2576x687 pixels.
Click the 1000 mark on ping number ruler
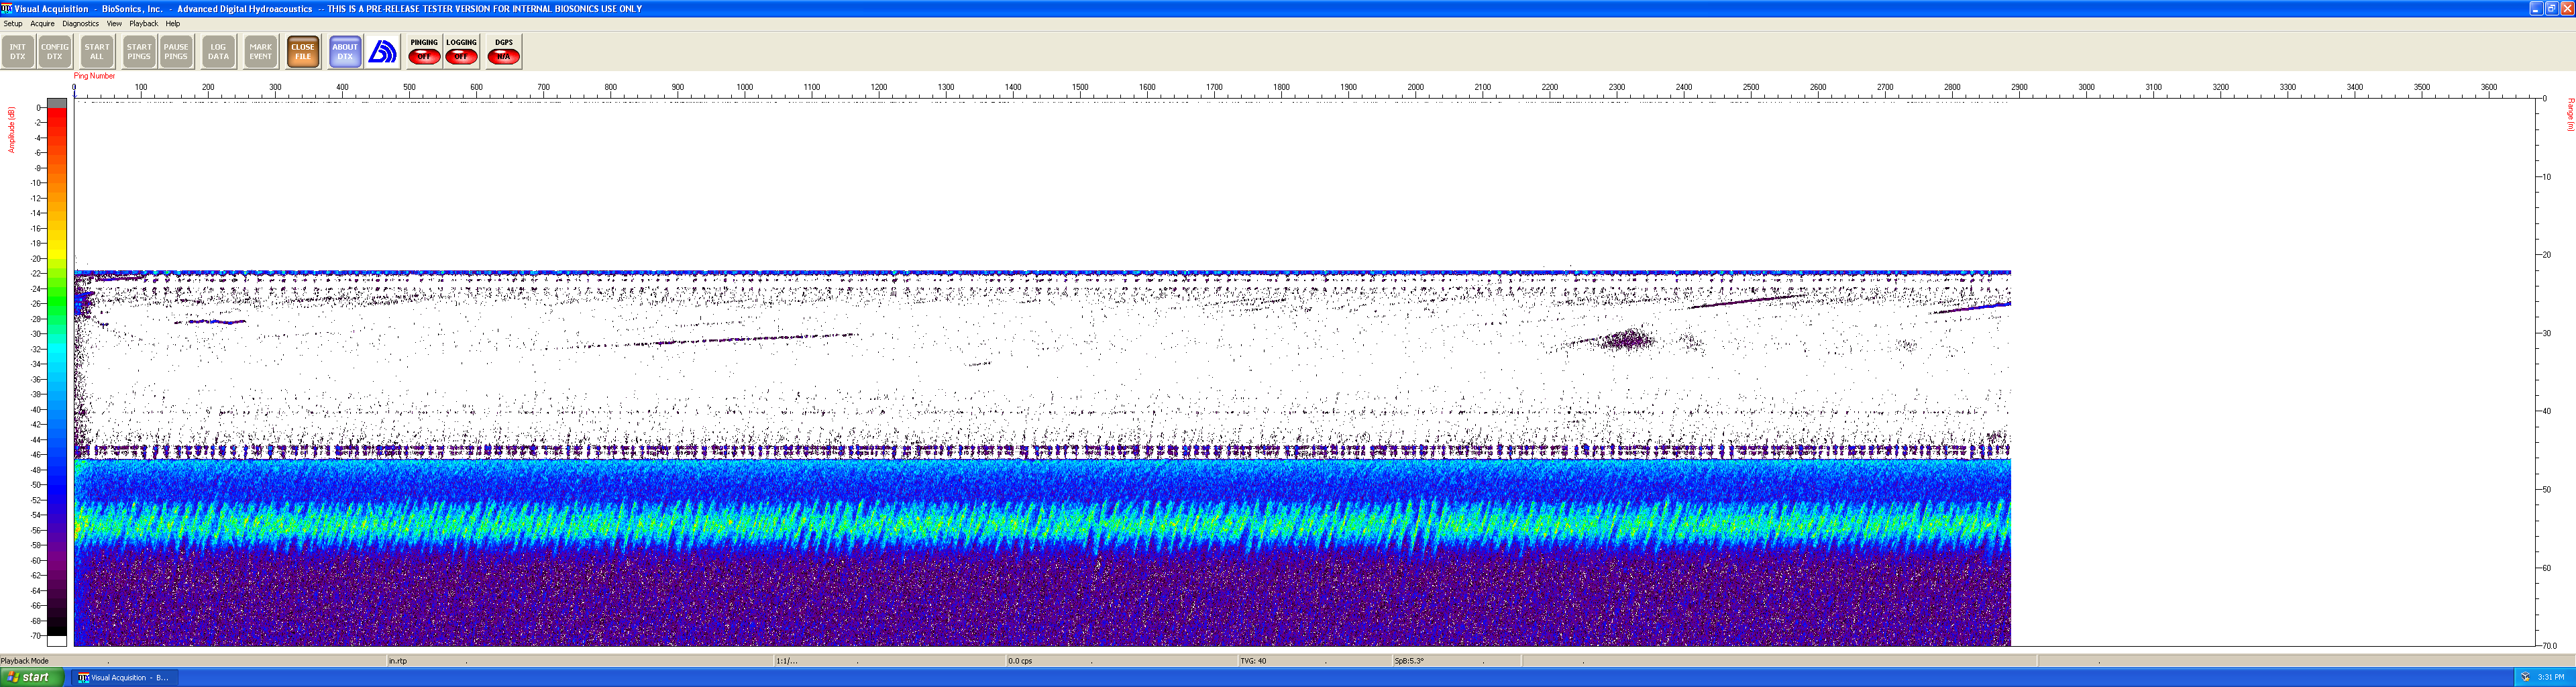click(x=745, y=88)
